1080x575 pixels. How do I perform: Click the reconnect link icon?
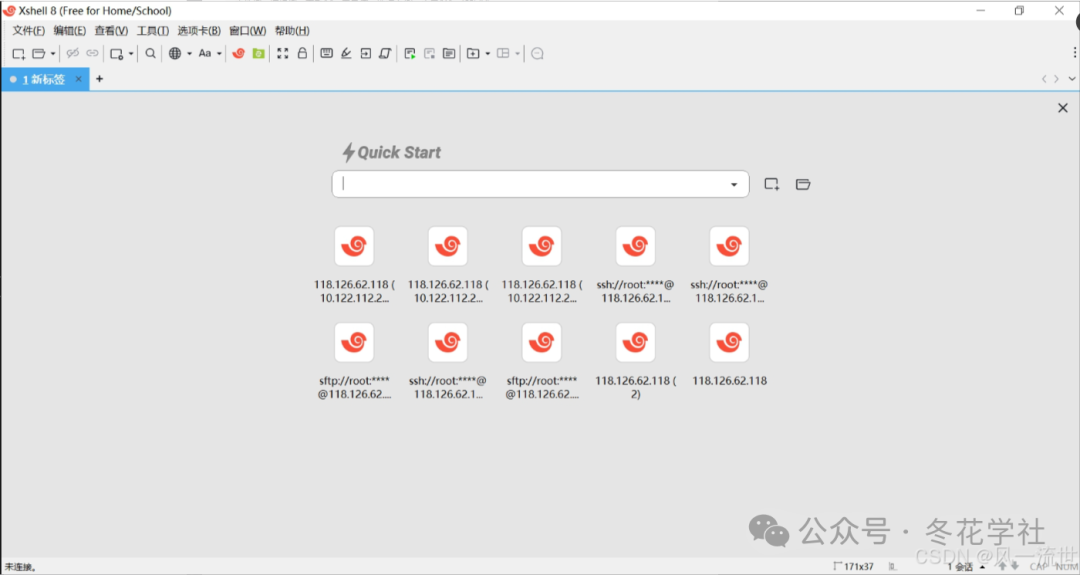click(x=92, y=54)
